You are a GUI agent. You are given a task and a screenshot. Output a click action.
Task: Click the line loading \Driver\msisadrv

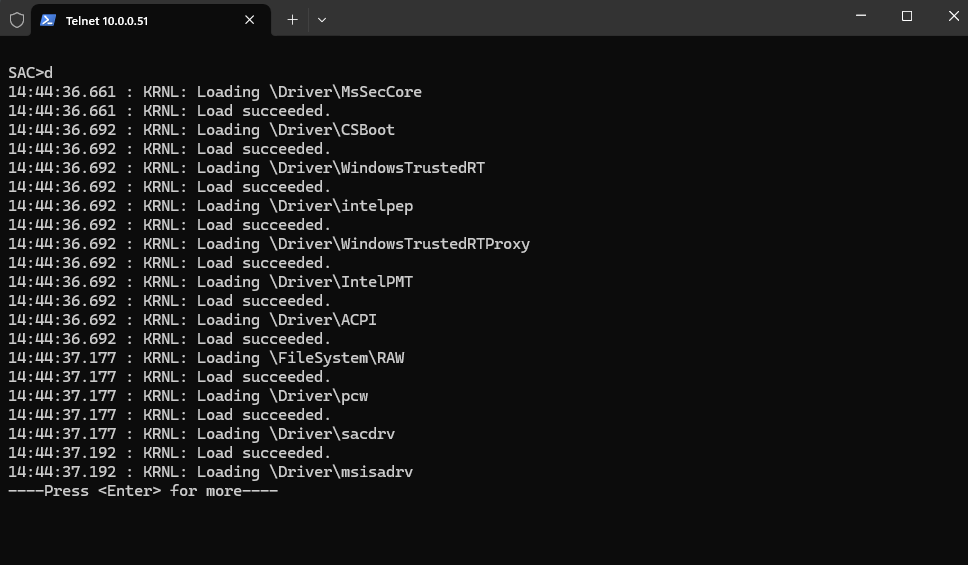point(211,472)
